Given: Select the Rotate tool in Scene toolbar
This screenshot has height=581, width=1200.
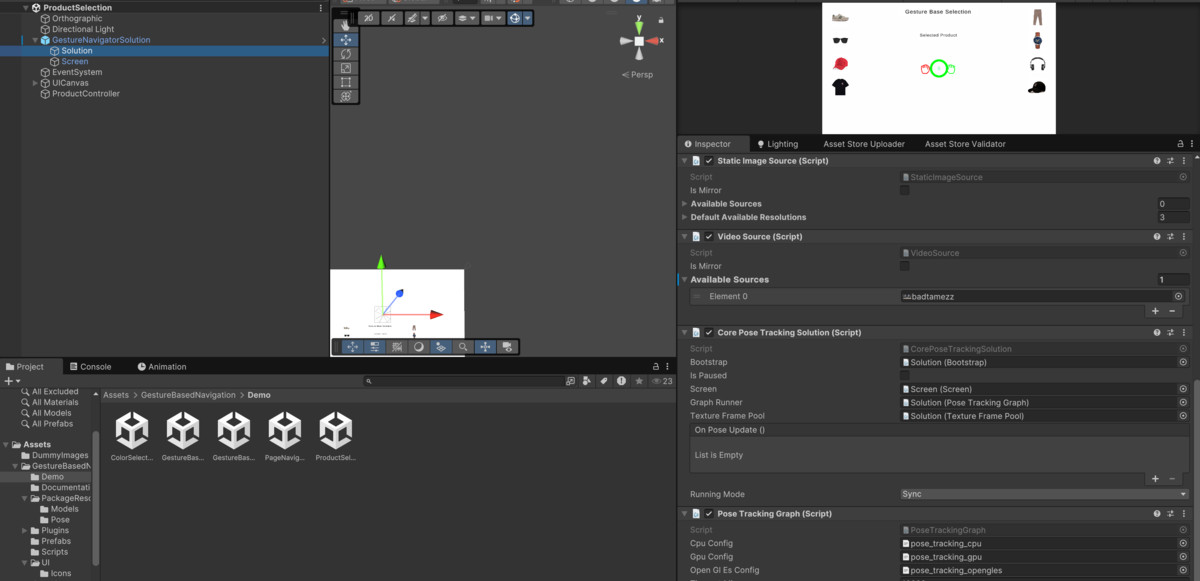Looking at the screenshot, I should point(346,54).
